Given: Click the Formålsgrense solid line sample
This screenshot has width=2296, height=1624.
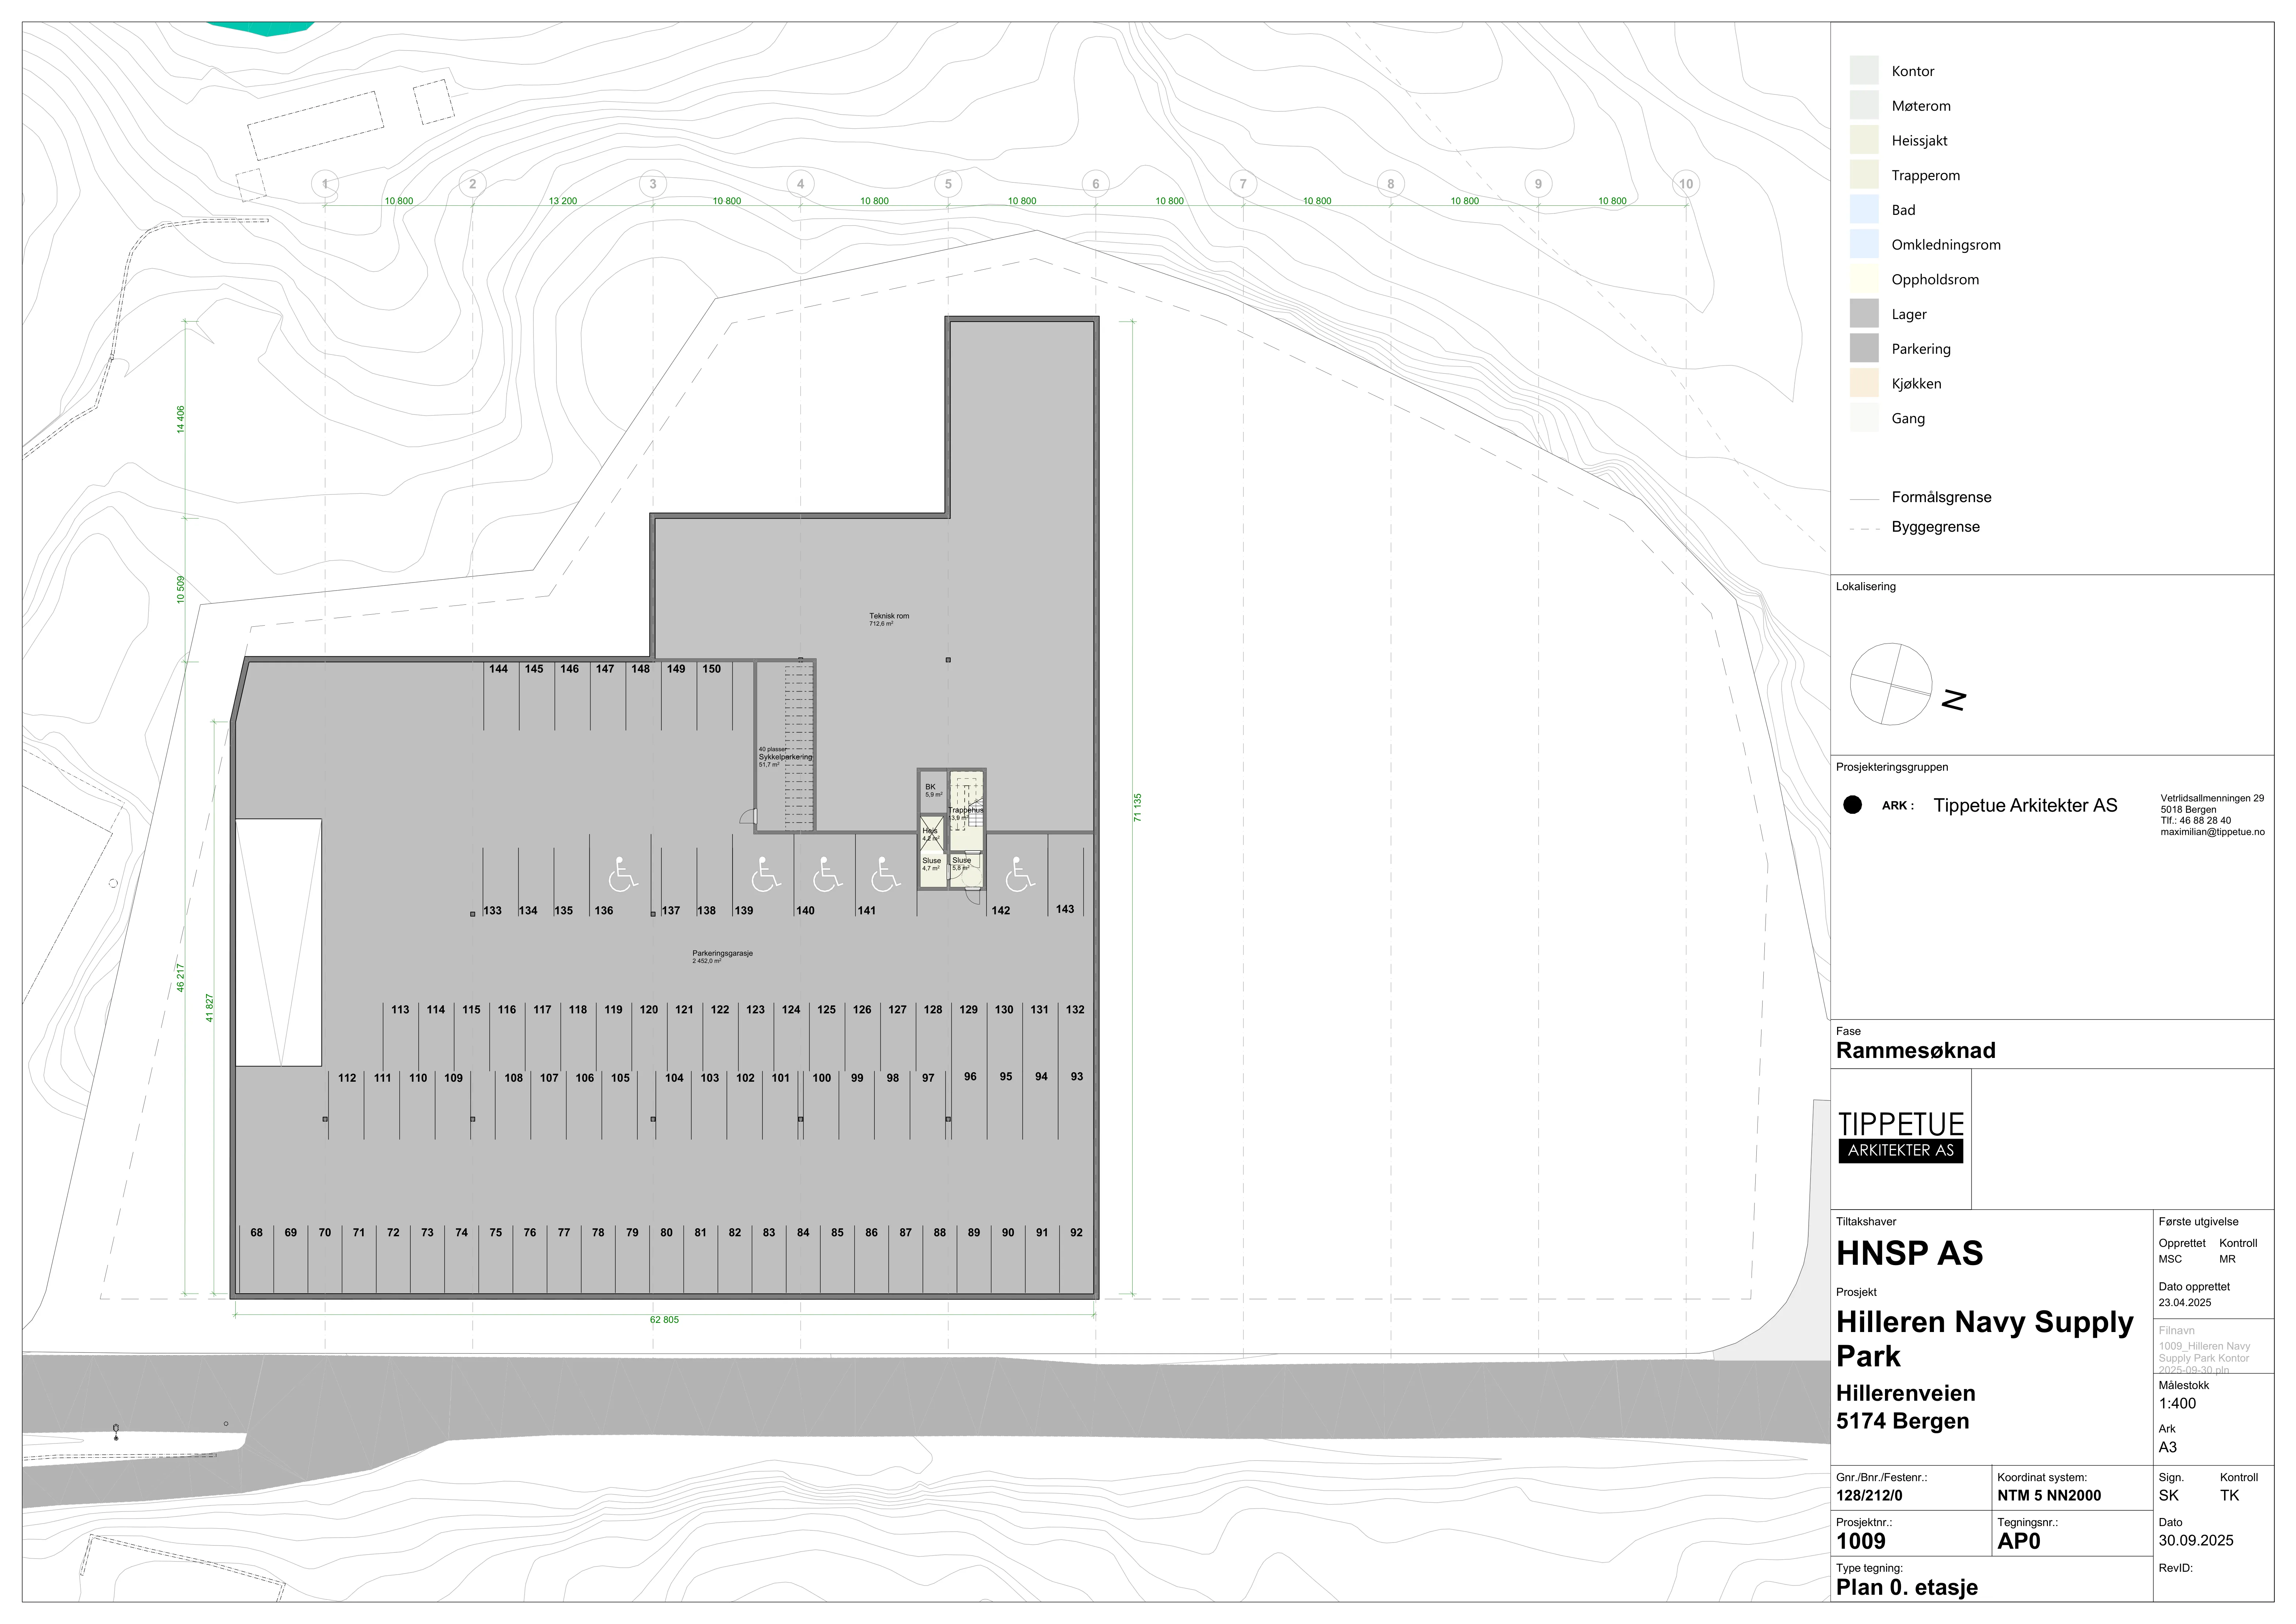Looking at the screenshot, I should click(x=1864, y=498).
